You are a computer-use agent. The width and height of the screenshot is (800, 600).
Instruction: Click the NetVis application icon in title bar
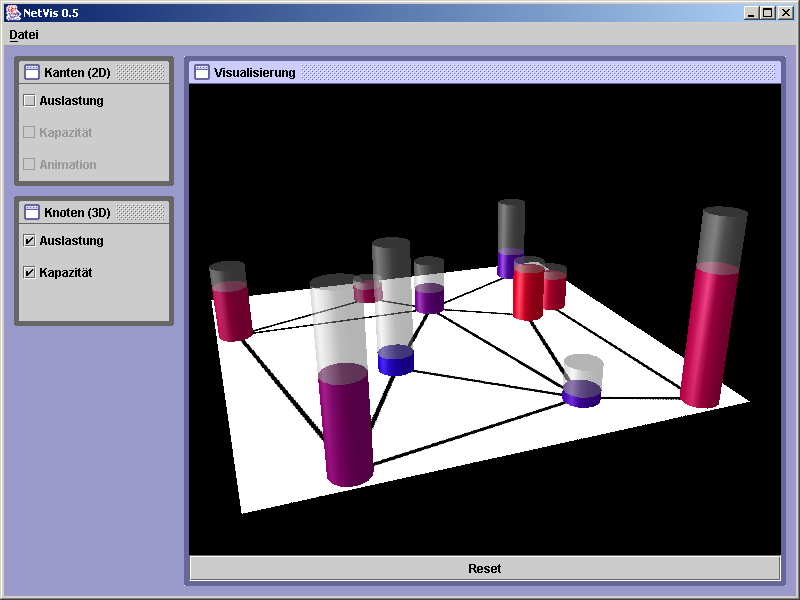click(x=13, y=13)
